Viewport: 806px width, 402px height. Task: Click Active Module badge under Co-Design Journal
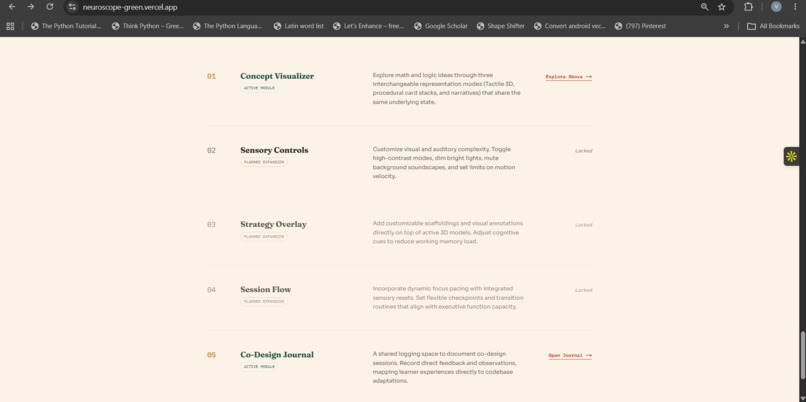point(259,367)
